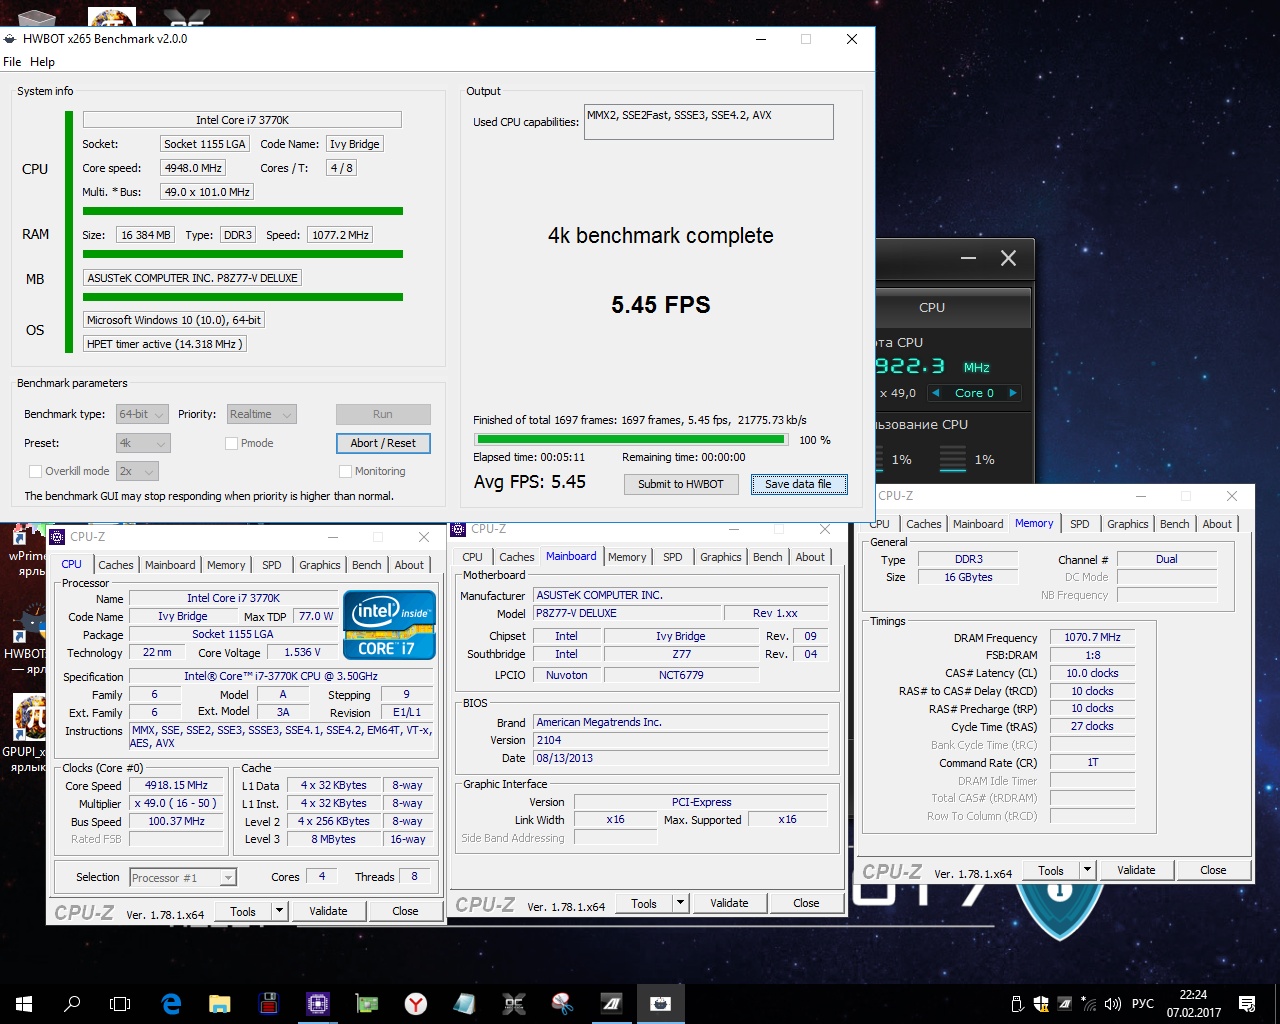Open the safely remove hardware tray icon
The width and height of the screenshot is (1280, 1024).
click(x=1017, y=1004)
